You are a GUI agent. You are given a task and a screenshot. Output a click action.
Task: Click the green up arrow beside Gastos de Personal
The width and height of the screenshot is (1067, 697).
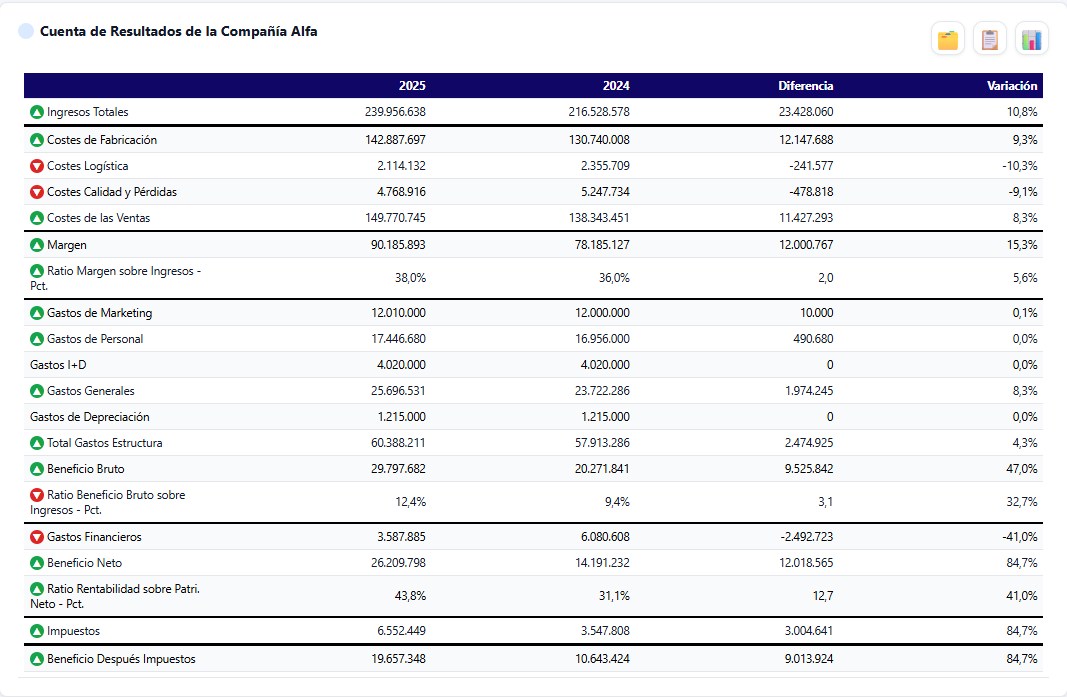point(37,339)
